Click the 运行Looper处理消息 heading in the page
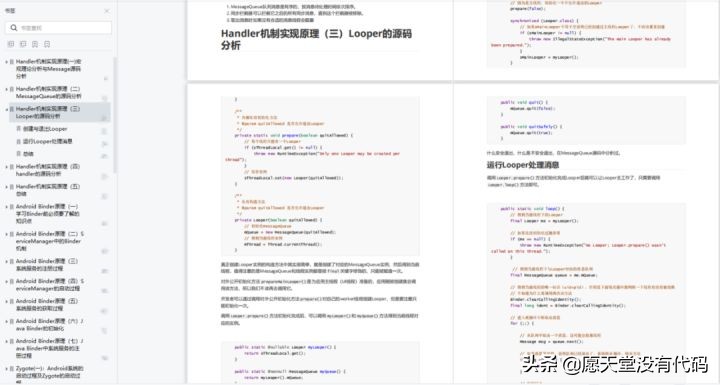This screenshot has width=720, height=385. point(523,165)
